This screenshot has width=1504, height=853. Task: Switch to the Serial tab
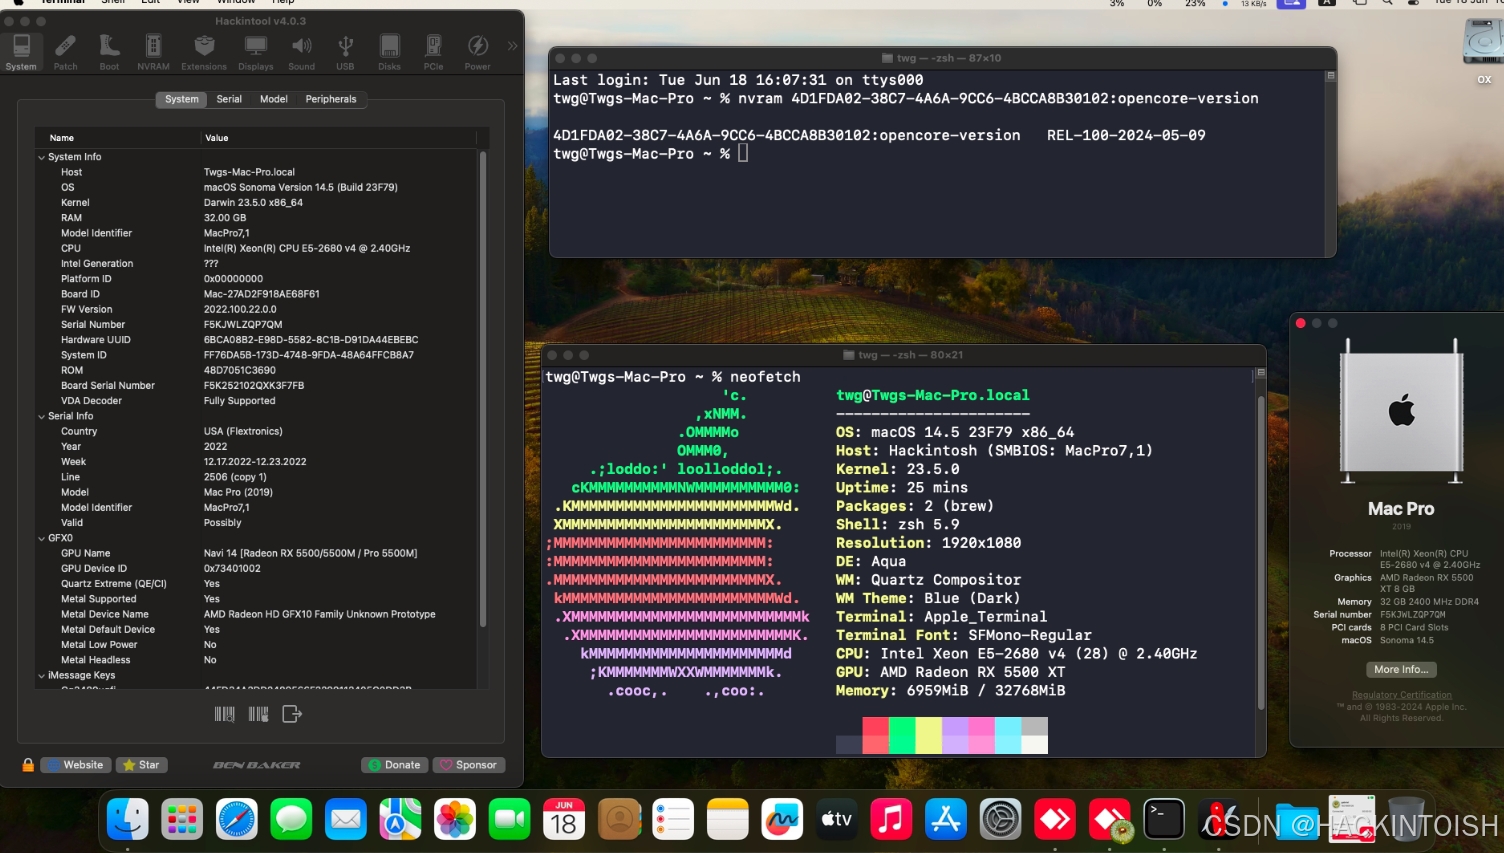coord(229,99)
